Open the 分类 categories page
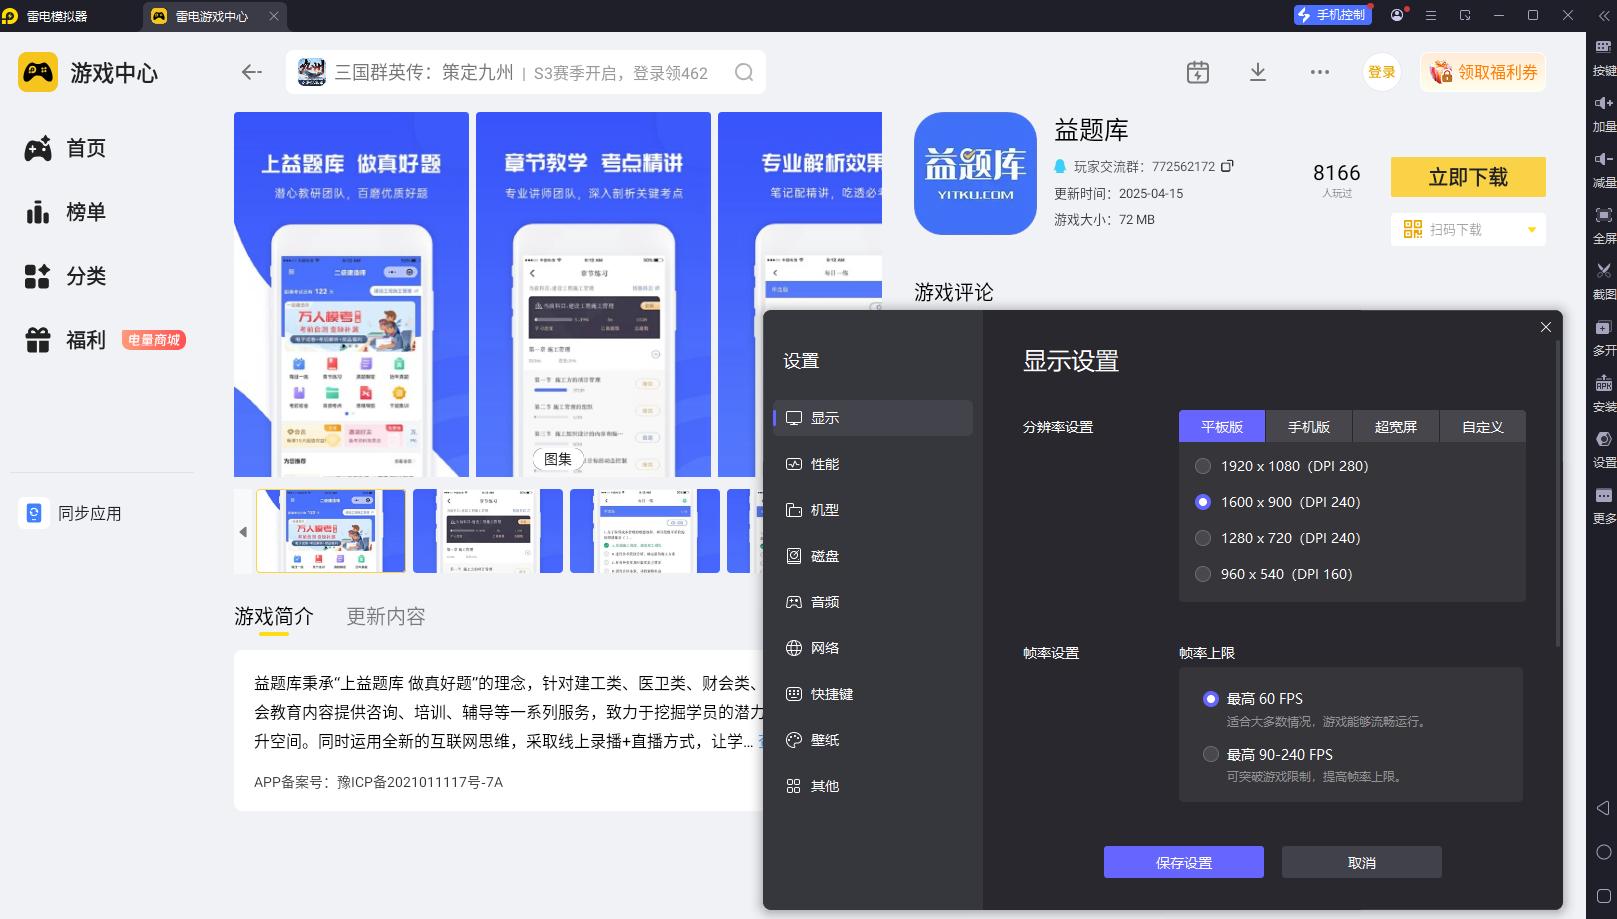This screenshot has width=1617, height=919. [66, 276]
